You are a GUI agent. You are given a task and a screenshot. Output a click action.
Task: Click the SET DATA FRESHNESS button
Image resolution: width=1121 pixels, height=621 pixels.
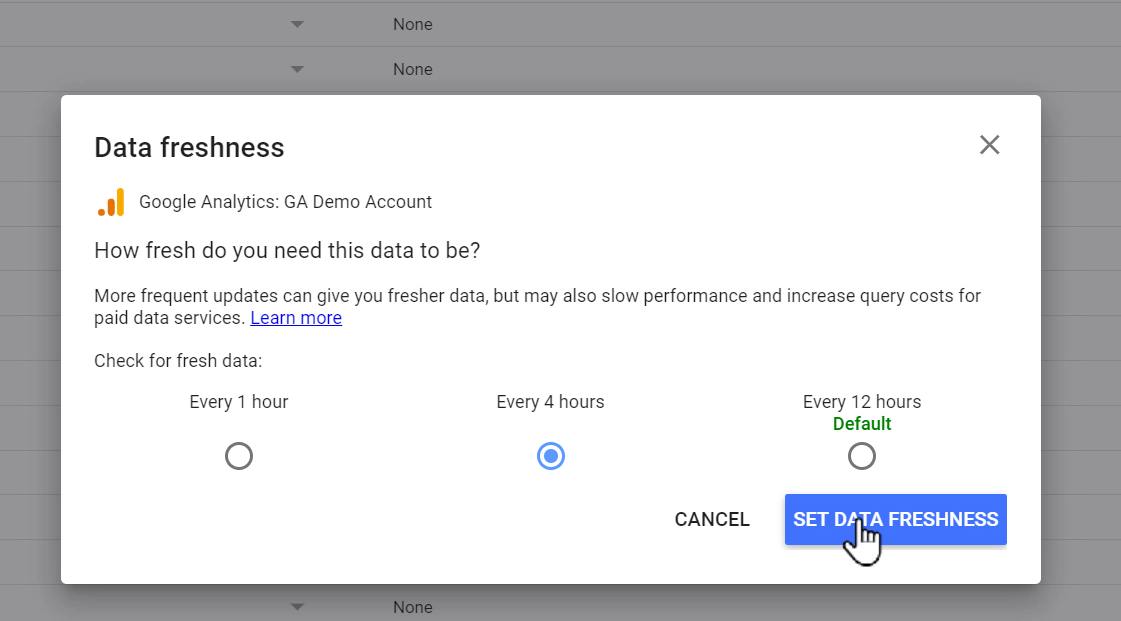click(x=896, y=520)
